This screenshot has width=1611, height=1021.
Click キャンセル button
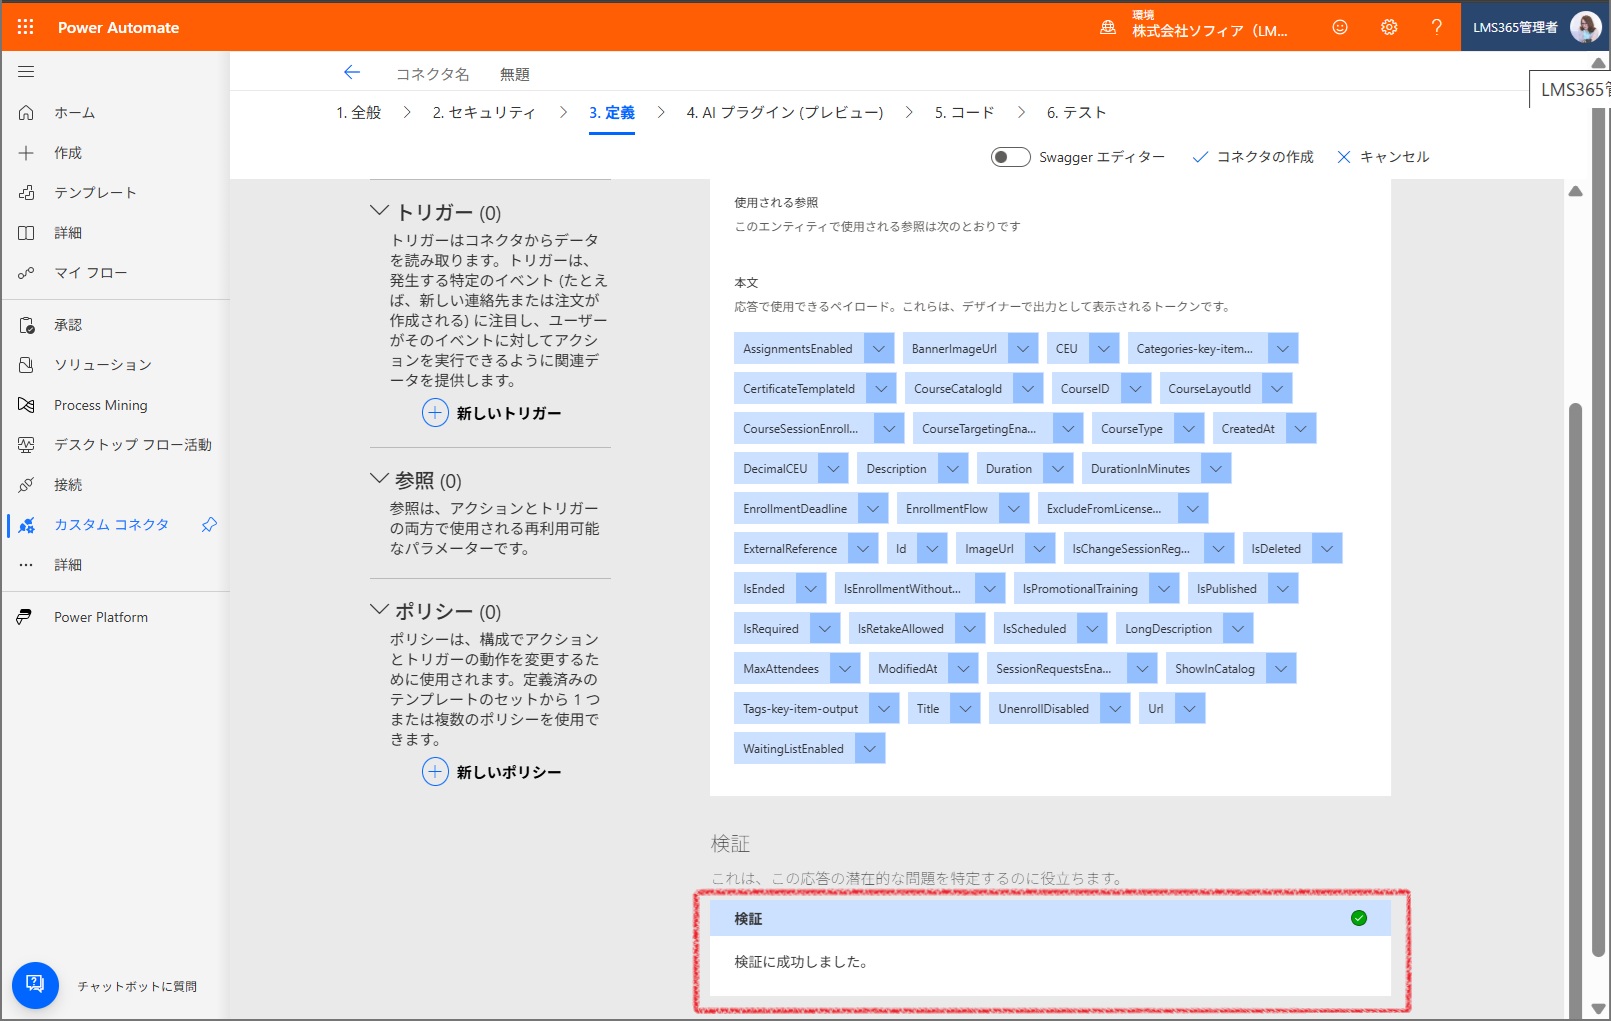click(1383, 157)
